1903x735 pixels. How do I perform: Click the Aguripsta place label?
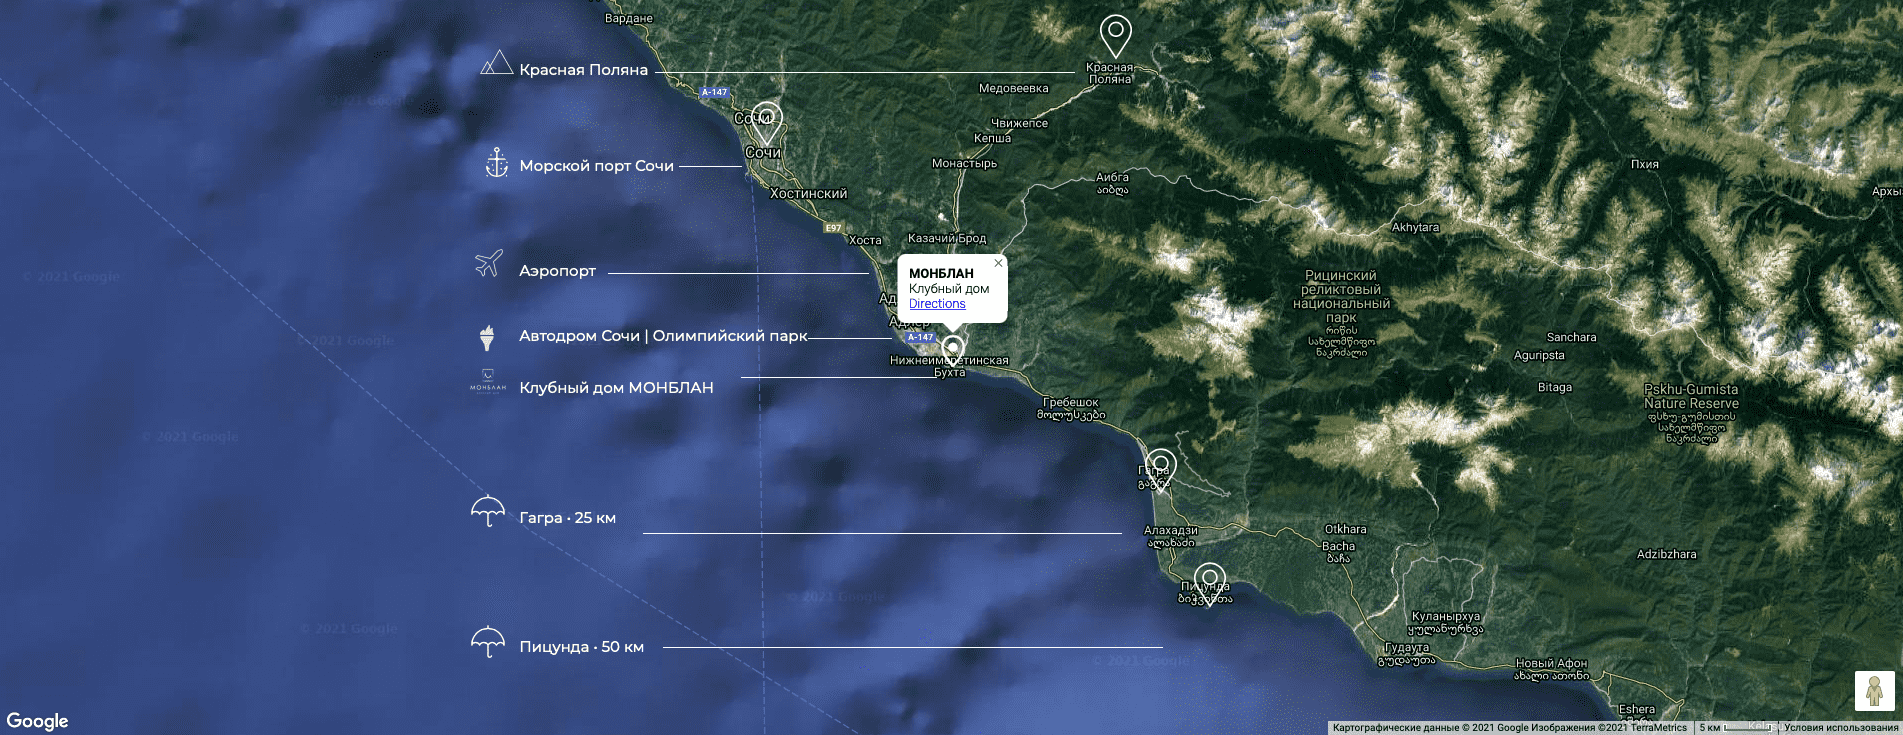(1539, 355)
